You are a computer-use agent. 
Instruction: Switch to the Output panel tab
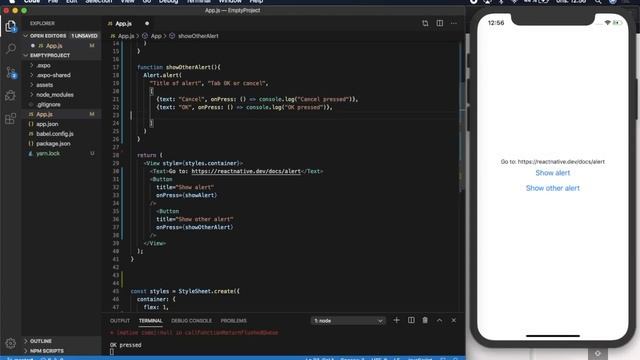coord(120,321)
